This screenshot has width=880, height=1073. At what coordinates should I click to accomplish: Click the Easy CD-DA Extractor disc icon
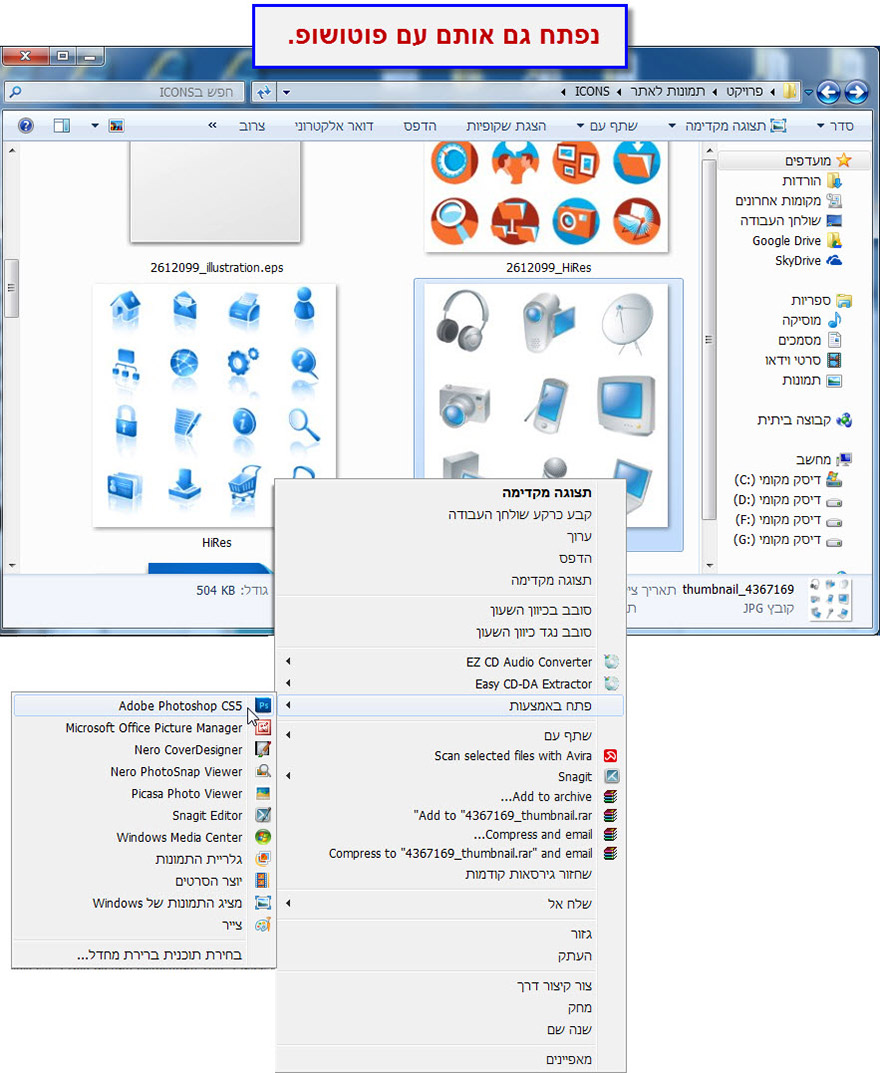(x=611, y=683)
